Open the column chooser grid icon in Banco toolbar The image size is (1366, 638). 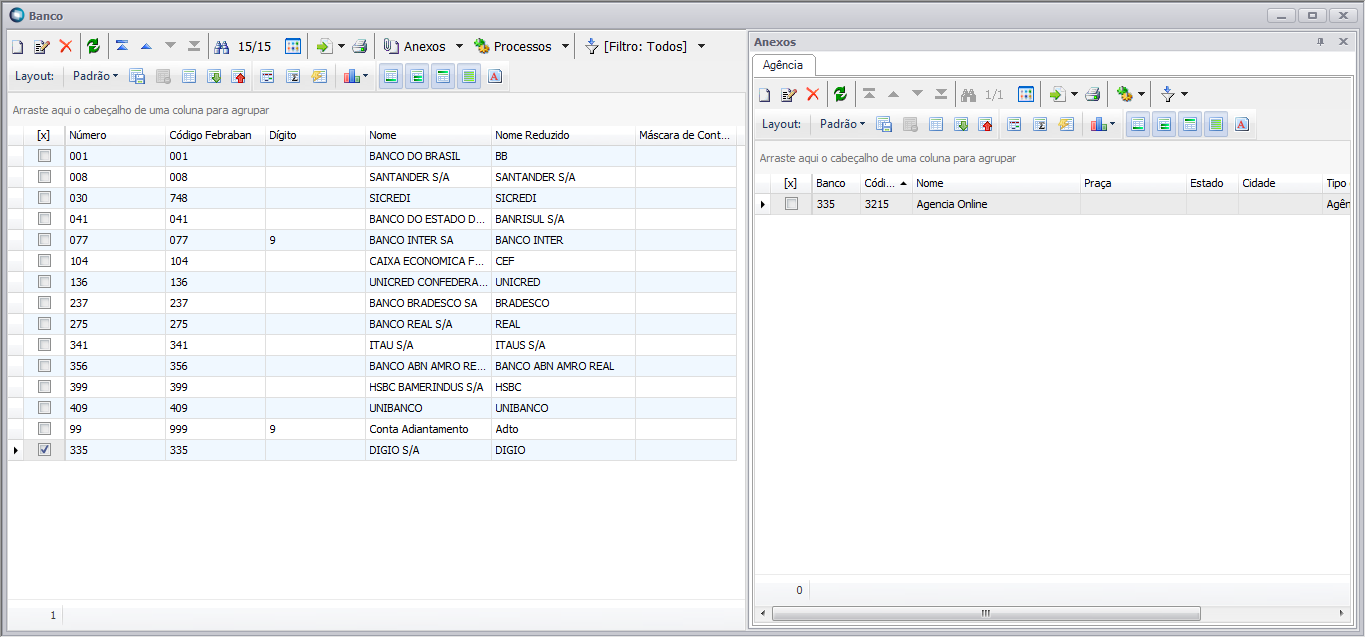[293, 46]
